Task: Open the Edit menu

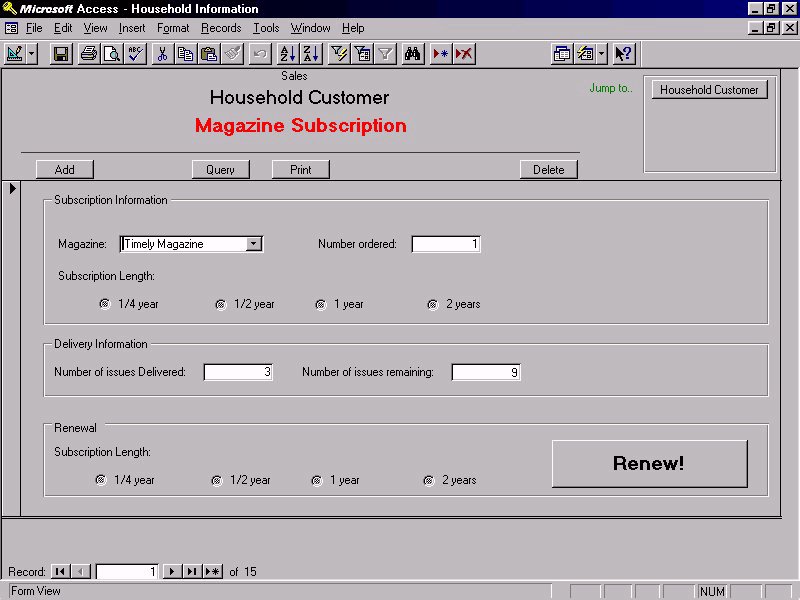Action: point(63,28)
